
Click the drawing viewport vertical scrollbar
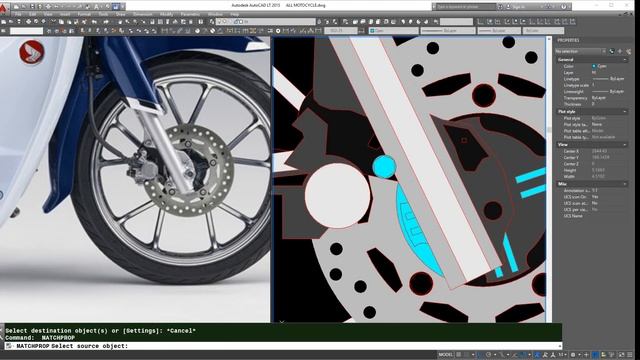(x=549, y=179)
